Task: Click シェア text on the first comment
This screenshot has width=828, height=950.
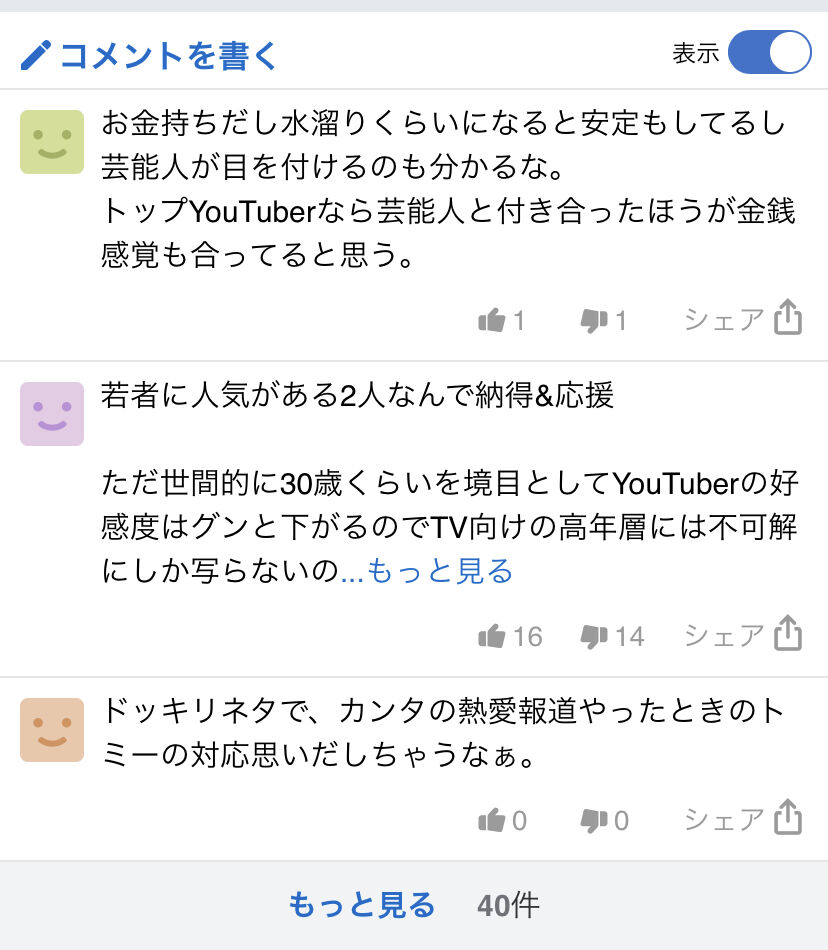Action: coord(724,320)
